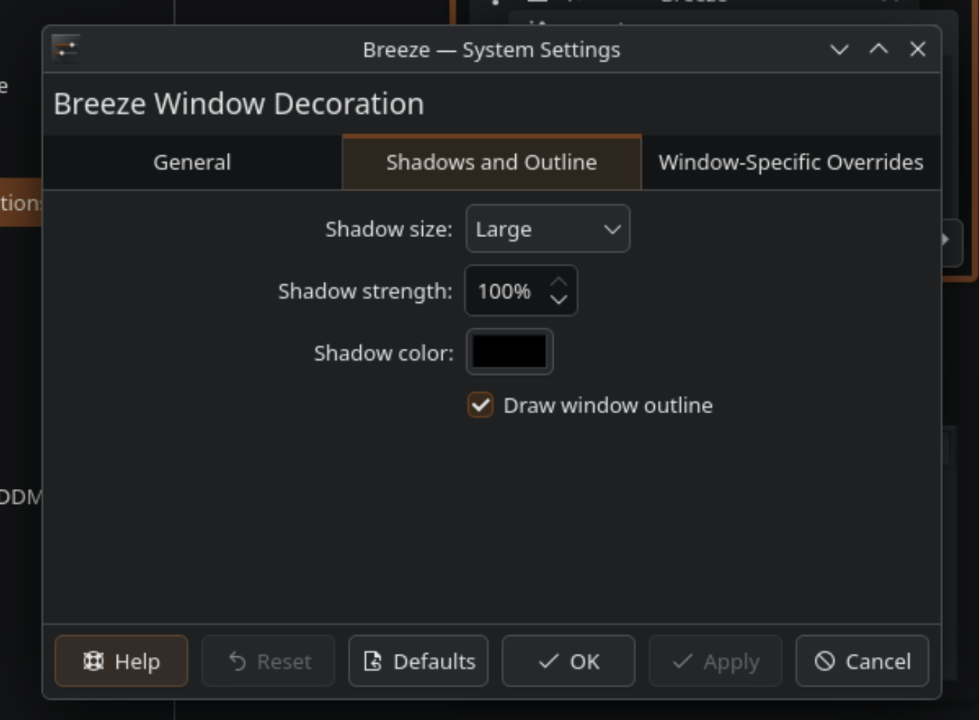
Task: Increase shadow strength with up arrow
Action: [559, 283]
